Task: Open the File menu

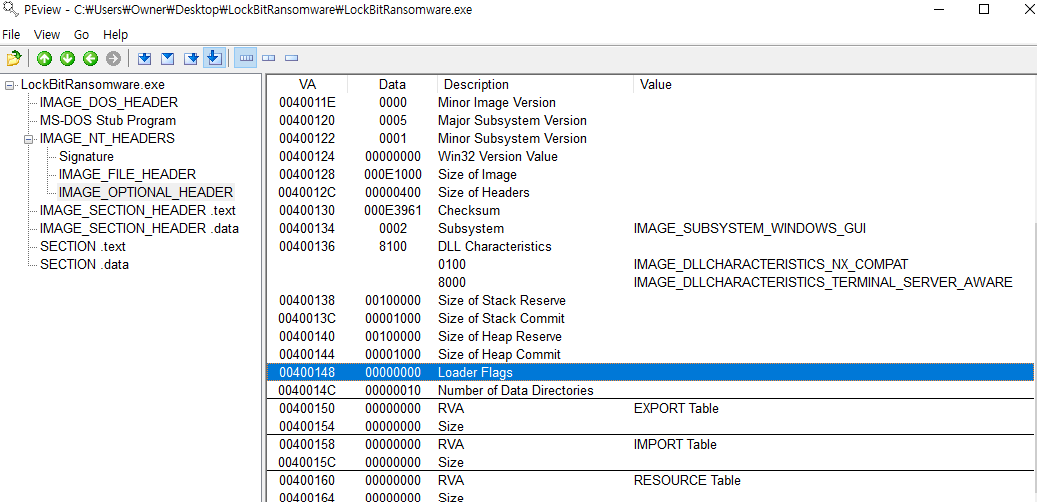Action: point(11,34)
